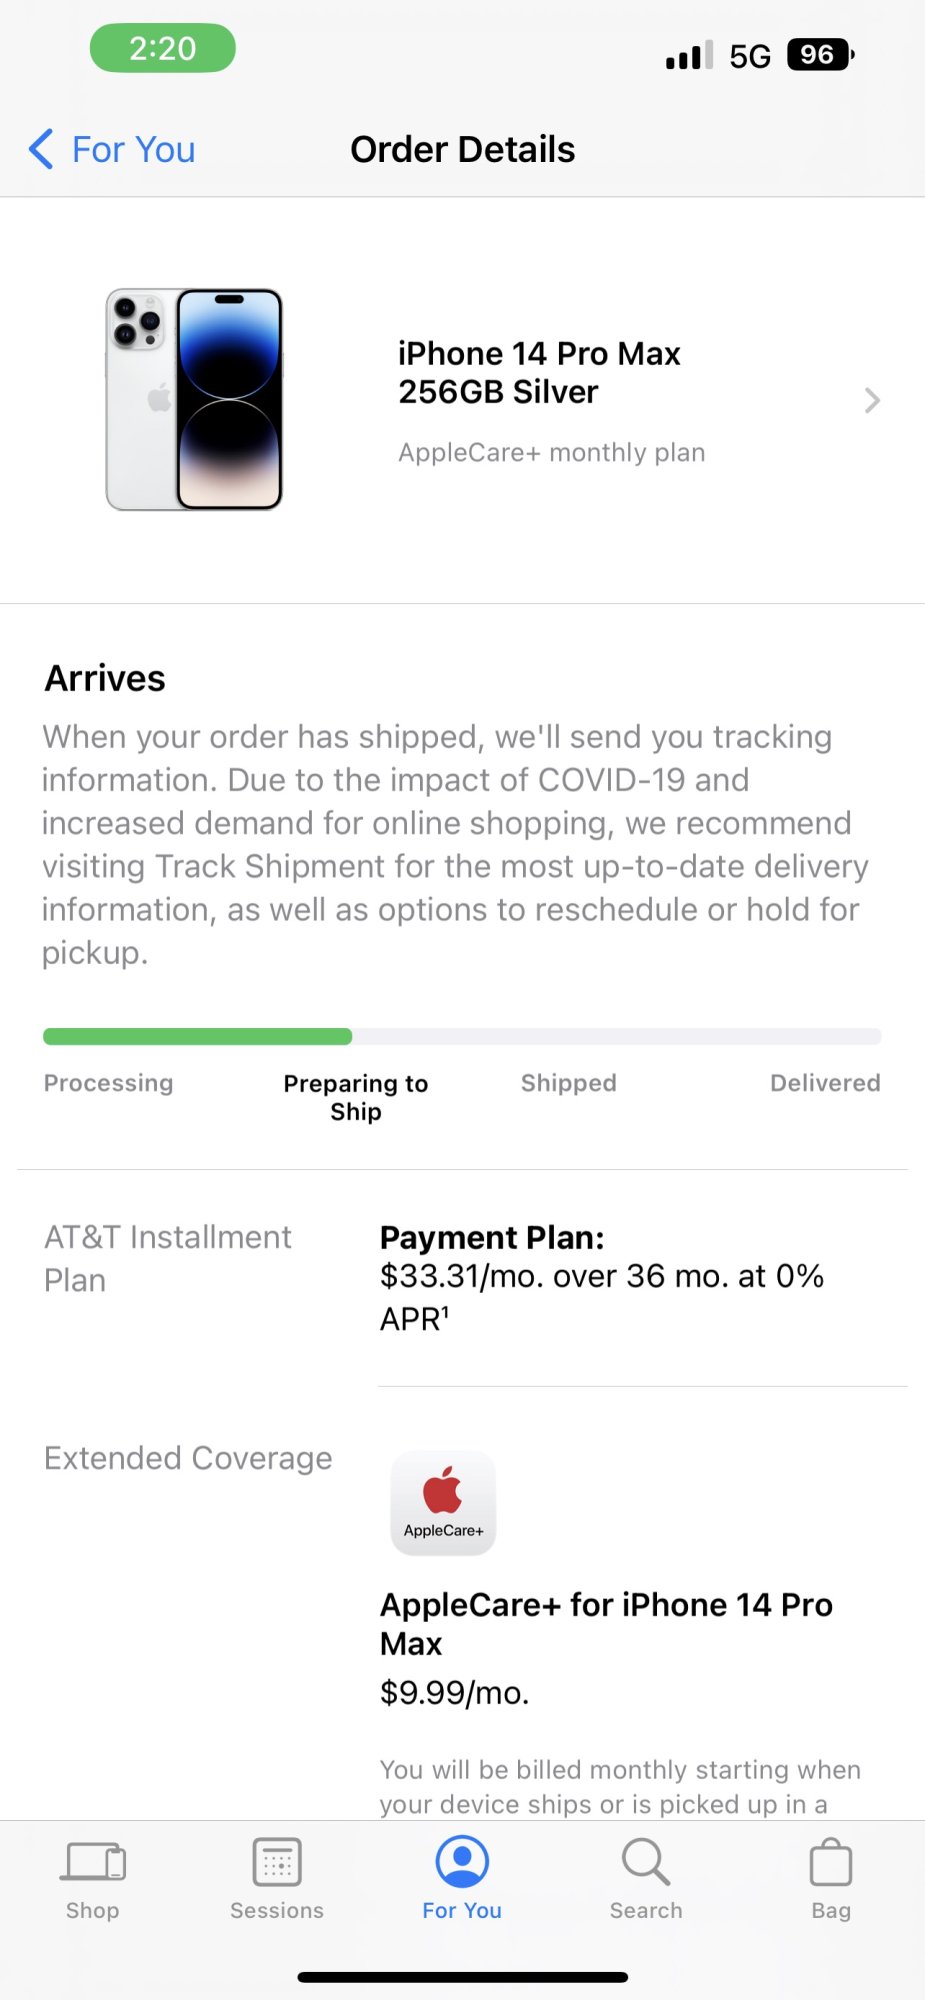The image size is (925, 2000).
Task: Tap the iPhone 14 Pro Max thumbnail
Action: point(194,400)
